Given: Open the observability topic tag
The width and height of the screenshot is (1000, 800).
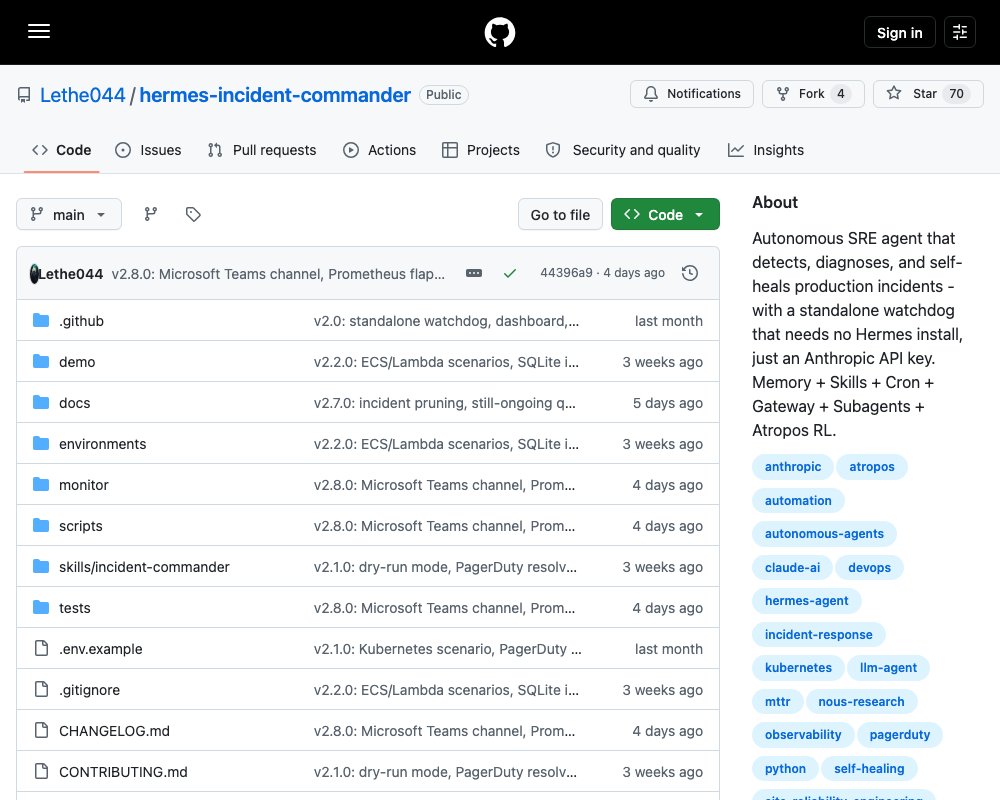Looking at the screenshot, I should 803,734.
